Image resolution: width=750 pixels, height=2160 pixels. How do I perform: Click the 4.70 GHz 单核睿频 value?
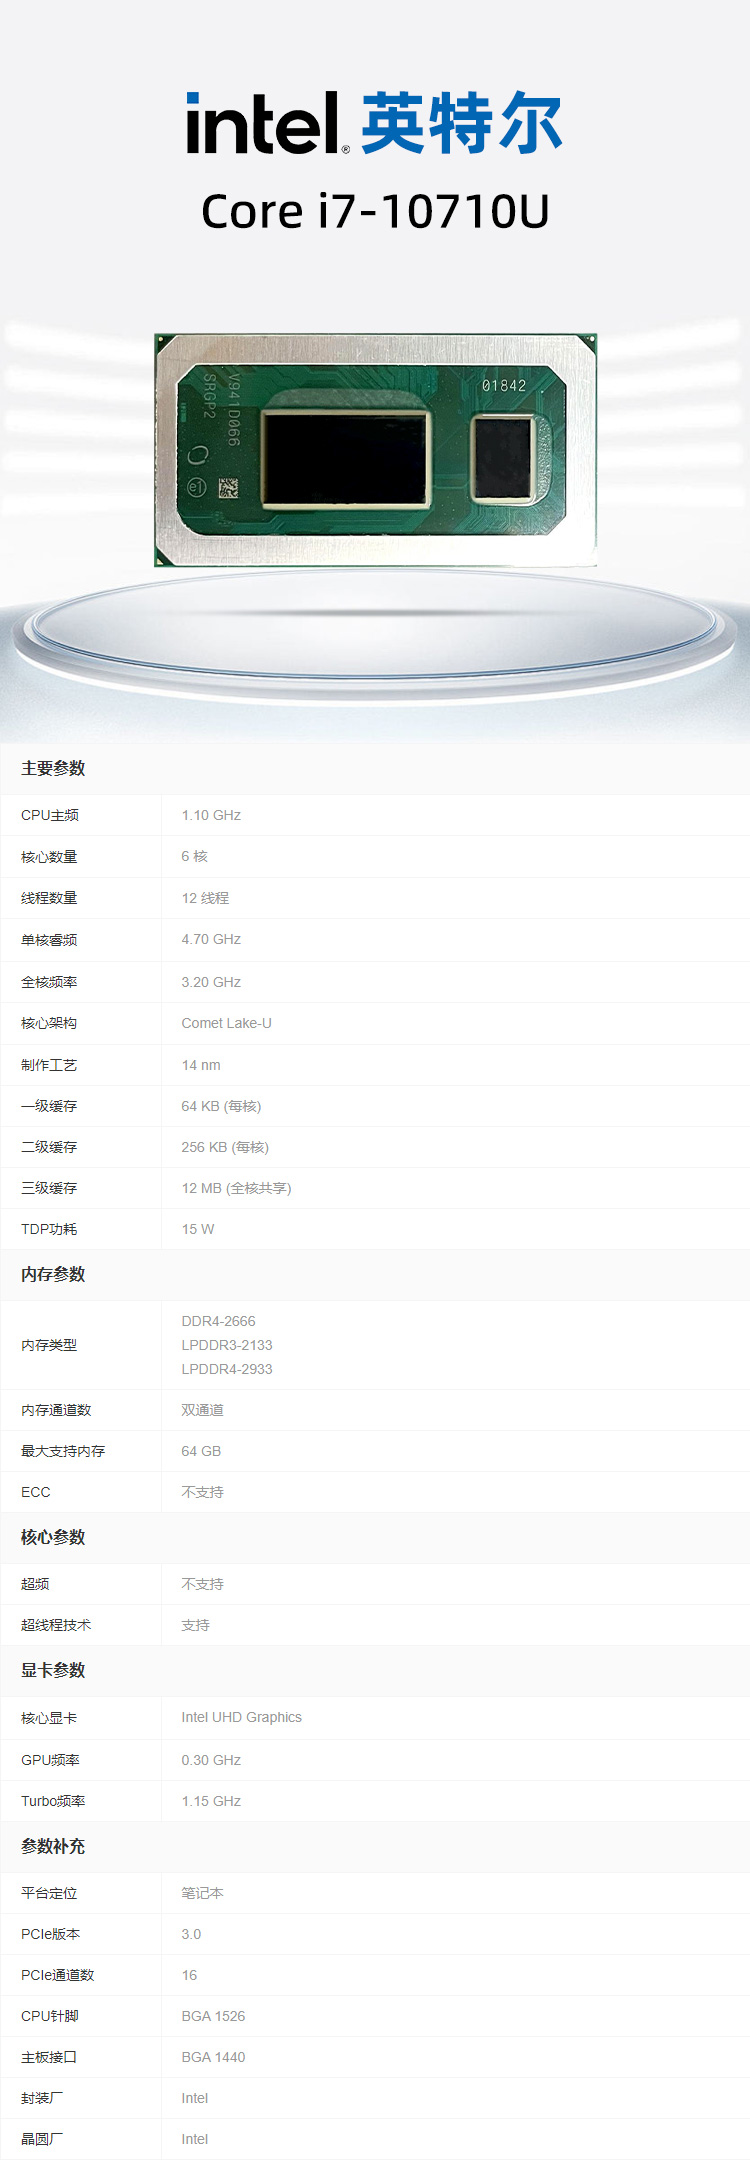click(x=211, y=939)
